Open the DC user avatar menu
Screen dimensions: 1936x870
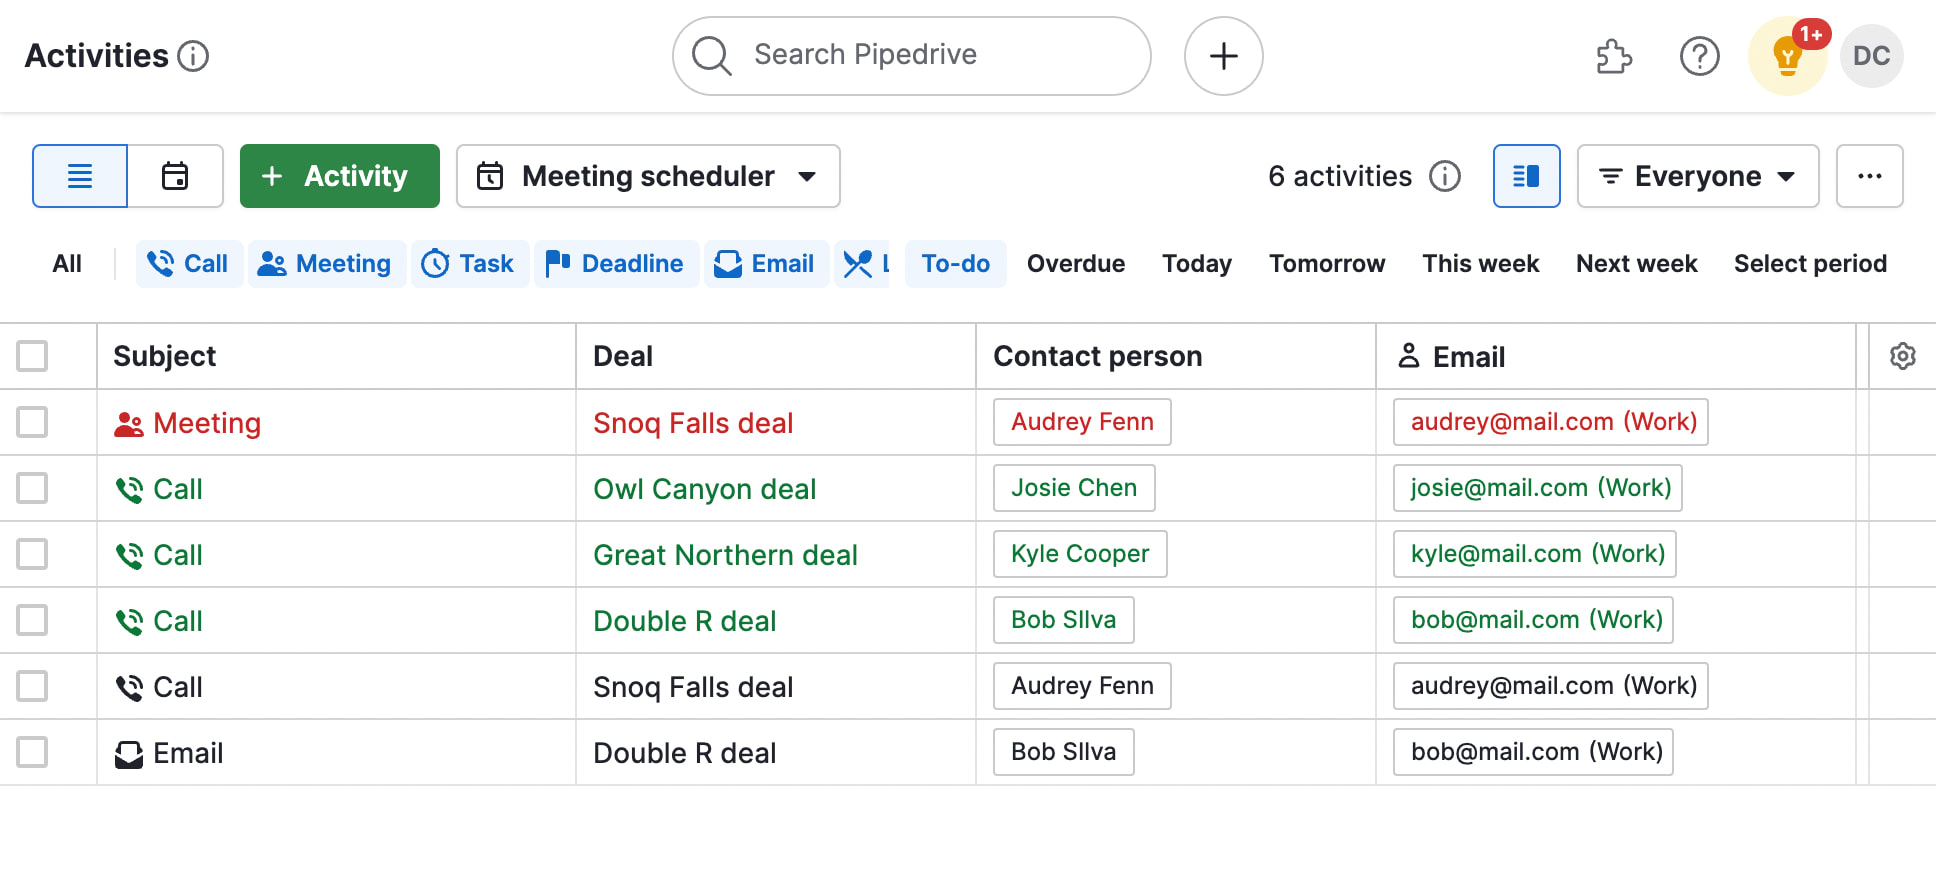coord(1872,56)
